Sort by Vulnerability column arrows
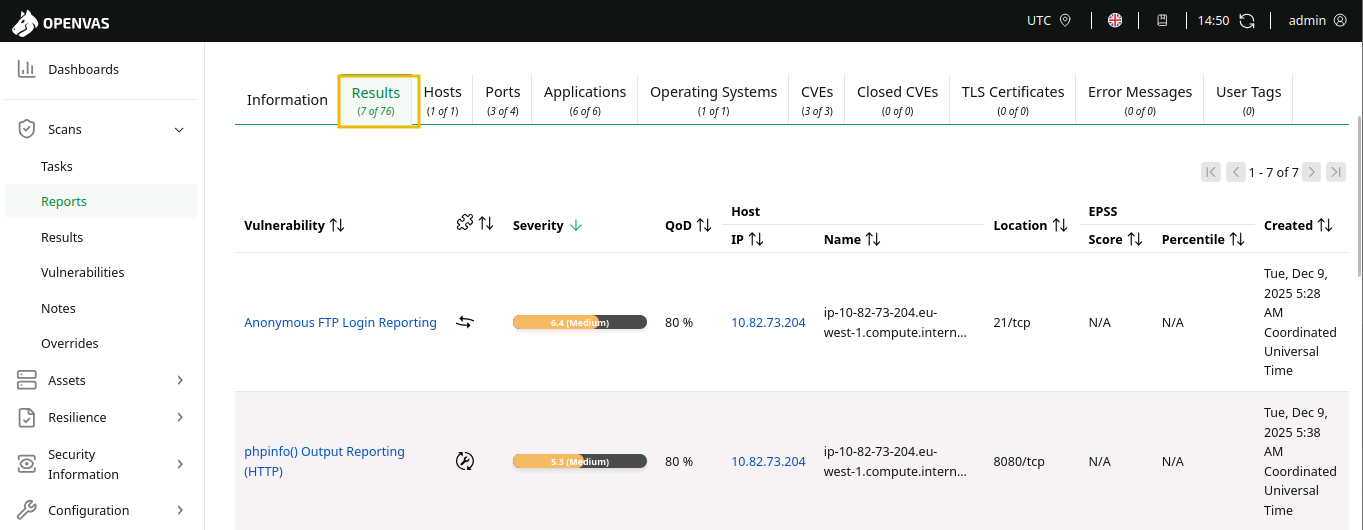 click(x=337, y=225)
